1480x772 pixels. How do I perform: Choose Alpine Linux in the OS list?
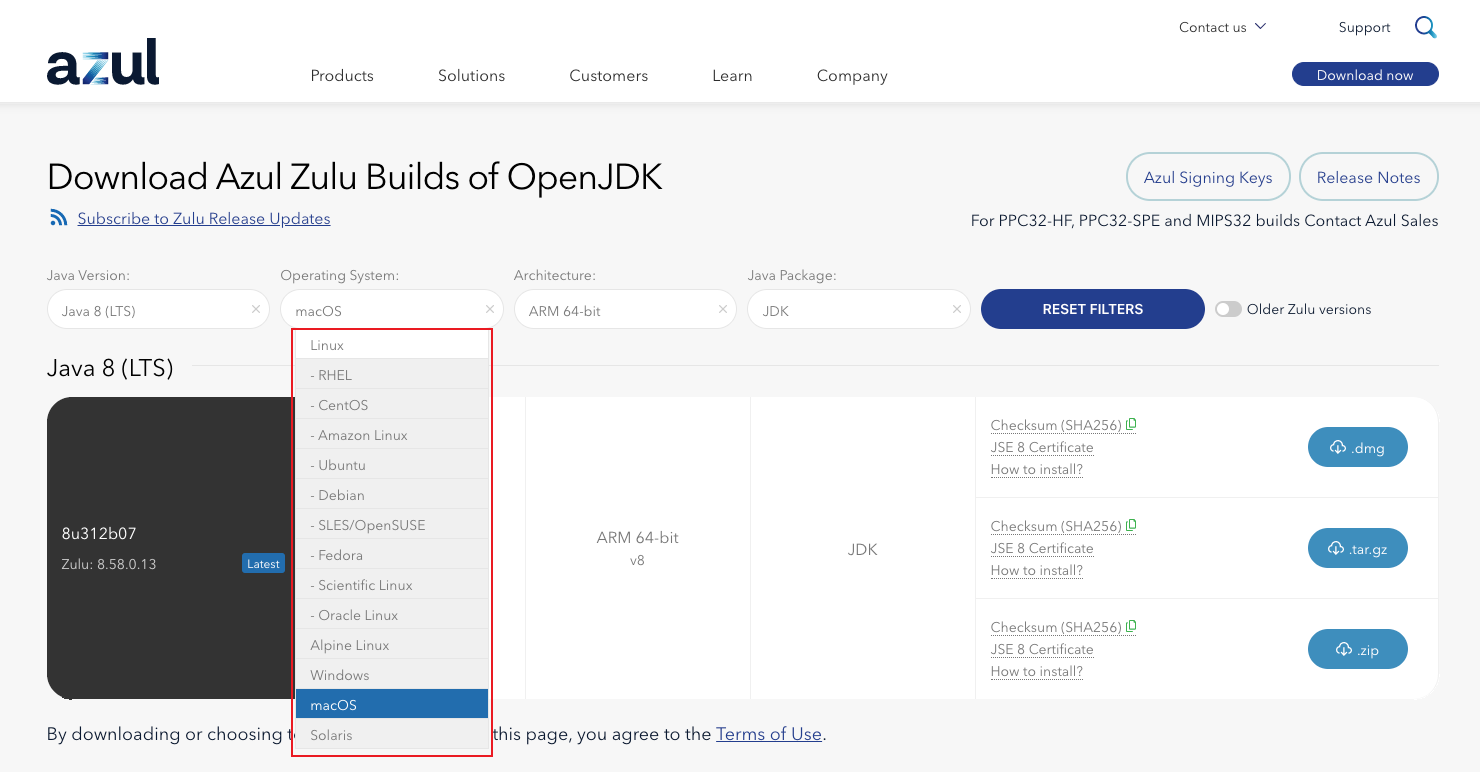pyautogui.click(x=392, y=645)
